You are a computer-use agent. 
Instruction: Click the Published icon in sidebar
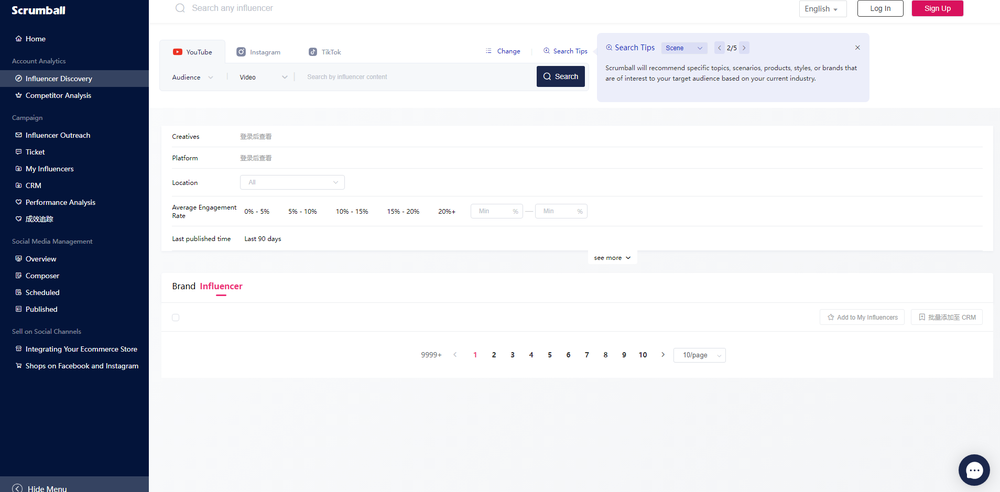18,309
